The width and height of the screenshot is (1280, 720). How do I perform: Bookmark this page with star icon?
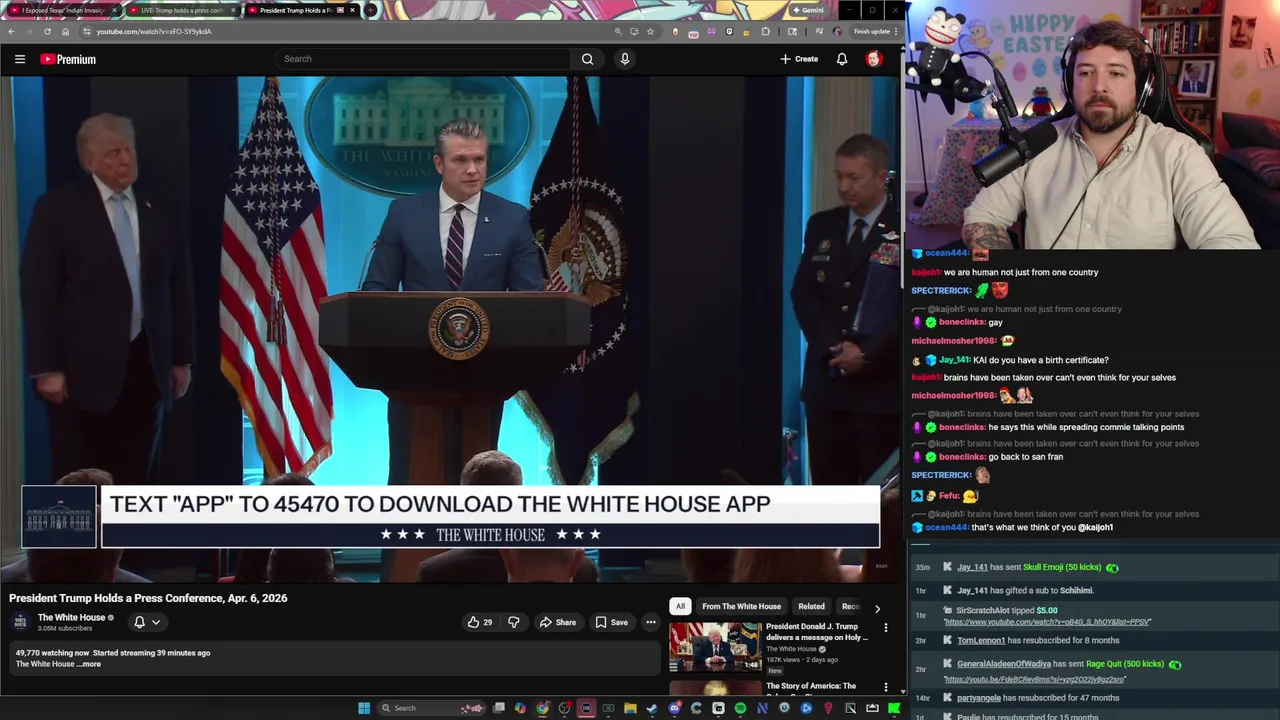(x=650, y=31)
